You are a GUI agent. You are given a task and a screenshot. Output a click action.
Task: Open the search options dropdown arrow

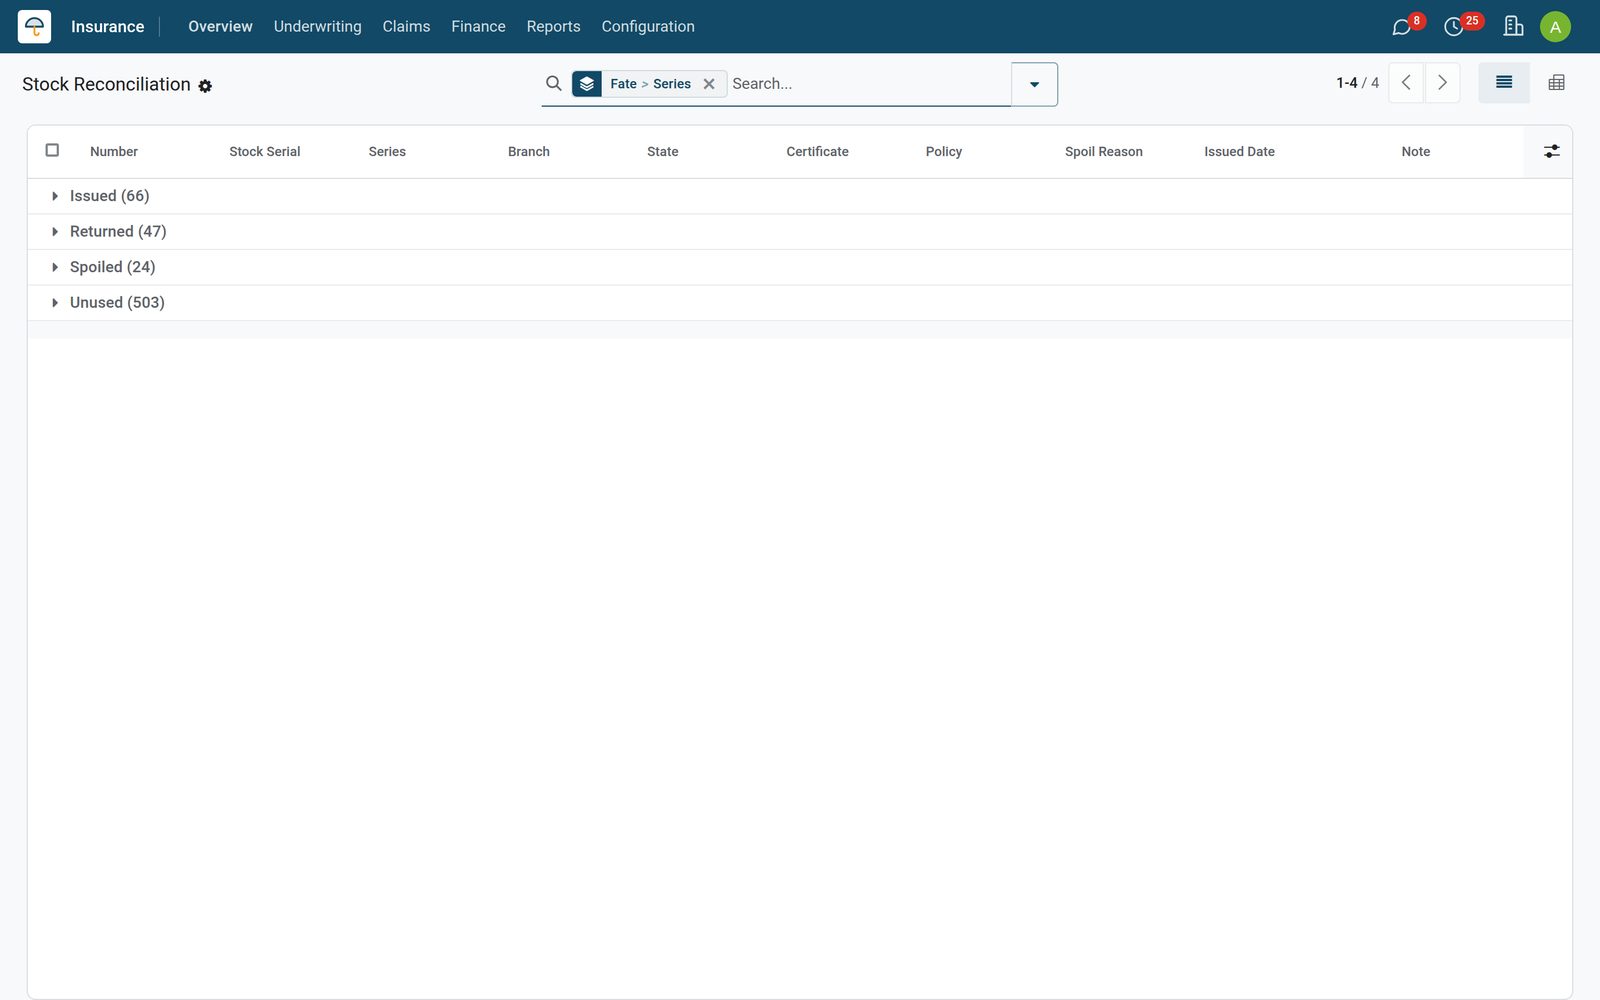point(1034,84)
